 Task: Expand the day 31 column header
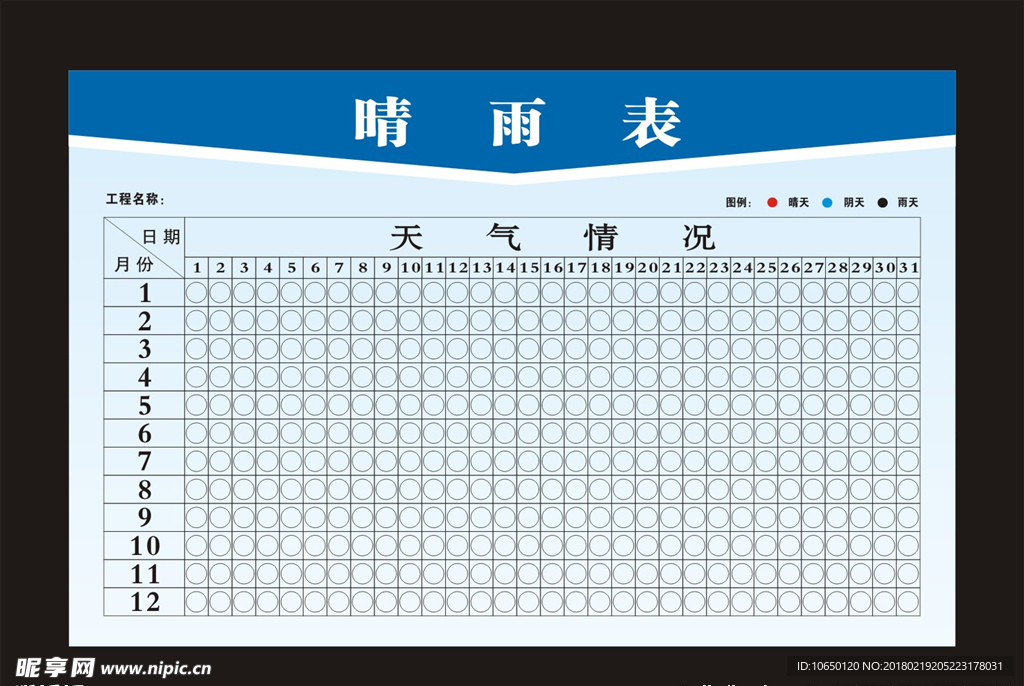(x=908, y=267)
